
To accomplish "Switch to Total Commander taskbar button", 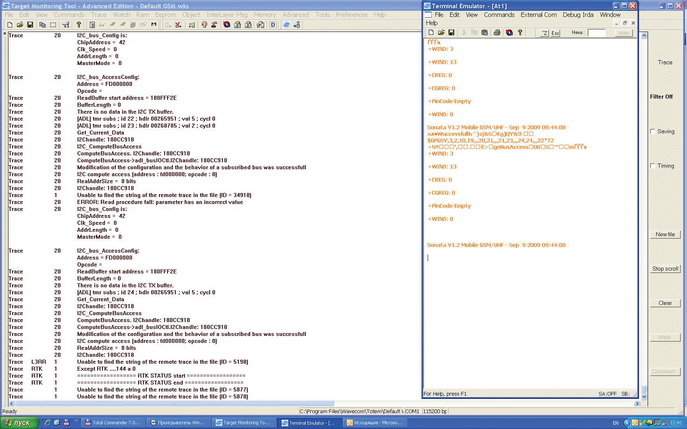I will (x=113, y=423).
